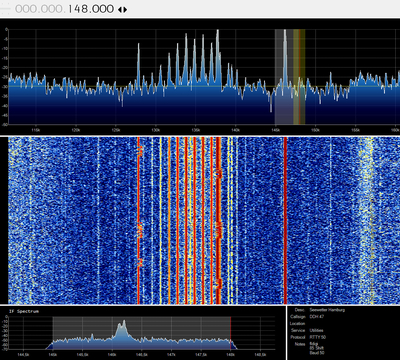This screenshot has width=400, height=360.
Task: Click the left arrow beside the frequency display
Action: pos(120,10)
